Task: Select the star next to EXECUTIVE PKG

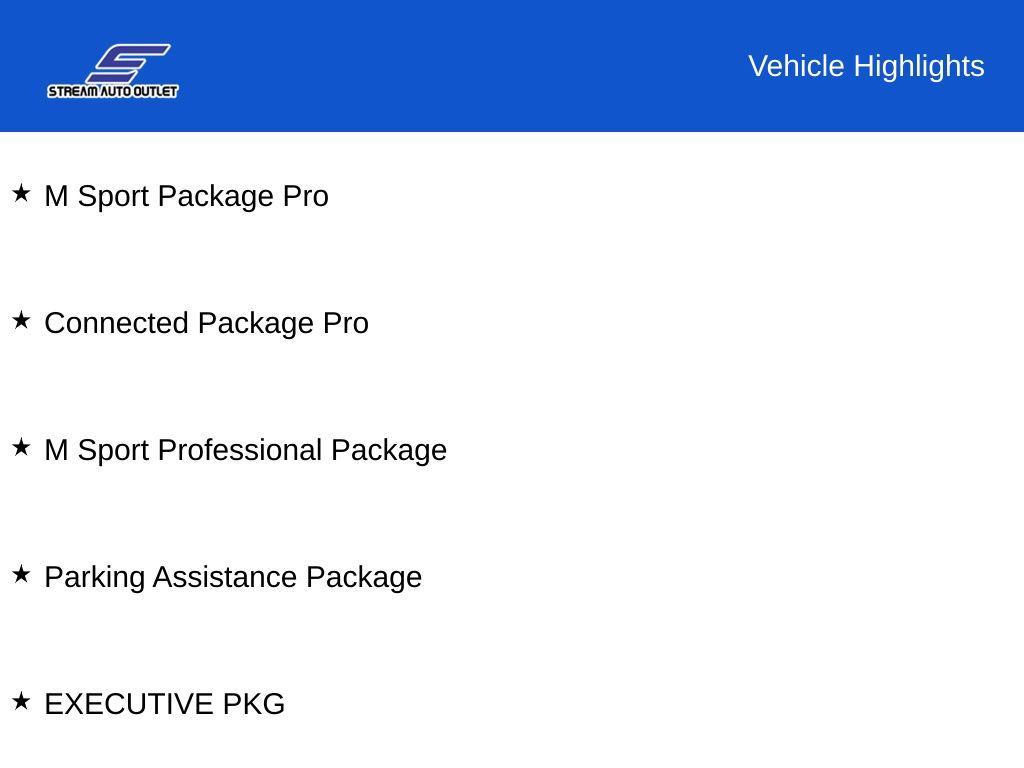Action: [21, 702]
